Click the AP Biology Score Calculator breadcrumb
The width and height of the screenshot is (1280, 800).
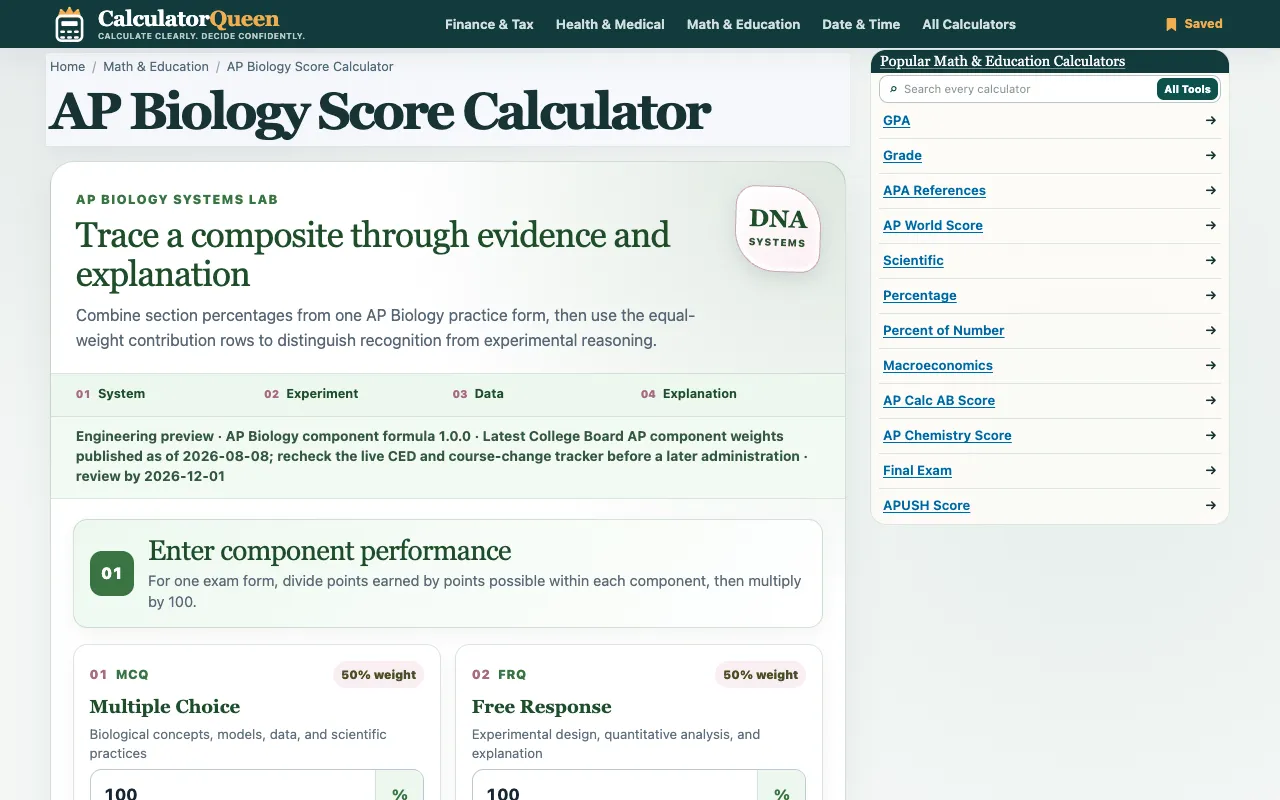310,67
